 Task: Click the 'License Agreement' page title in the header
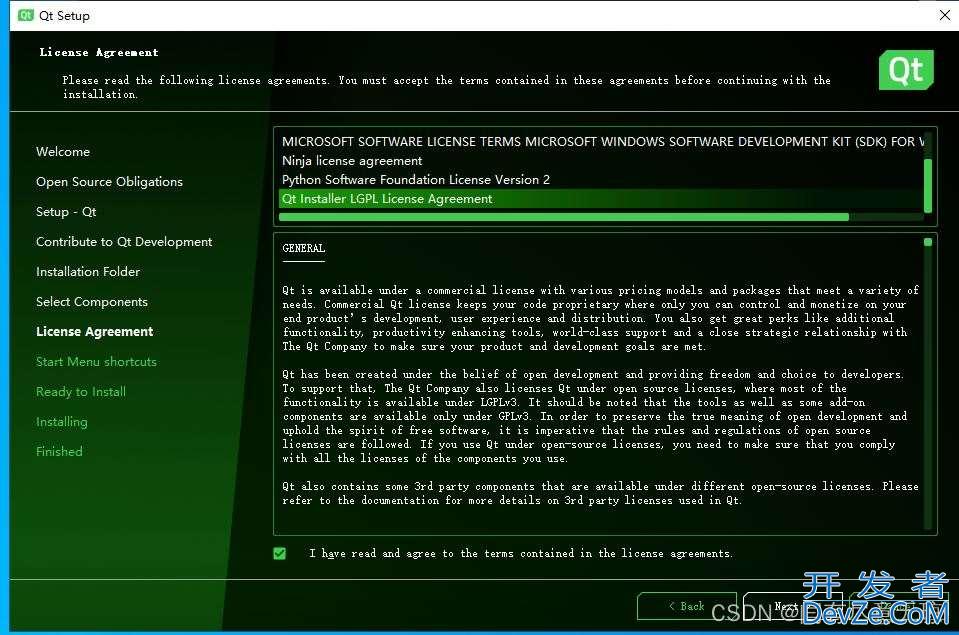pyautogui.click(x=99, y=53)
